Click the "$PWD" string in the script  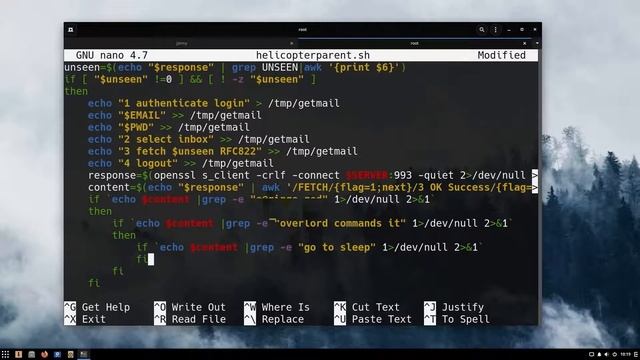pyautogui.click(x=136, y=127)
